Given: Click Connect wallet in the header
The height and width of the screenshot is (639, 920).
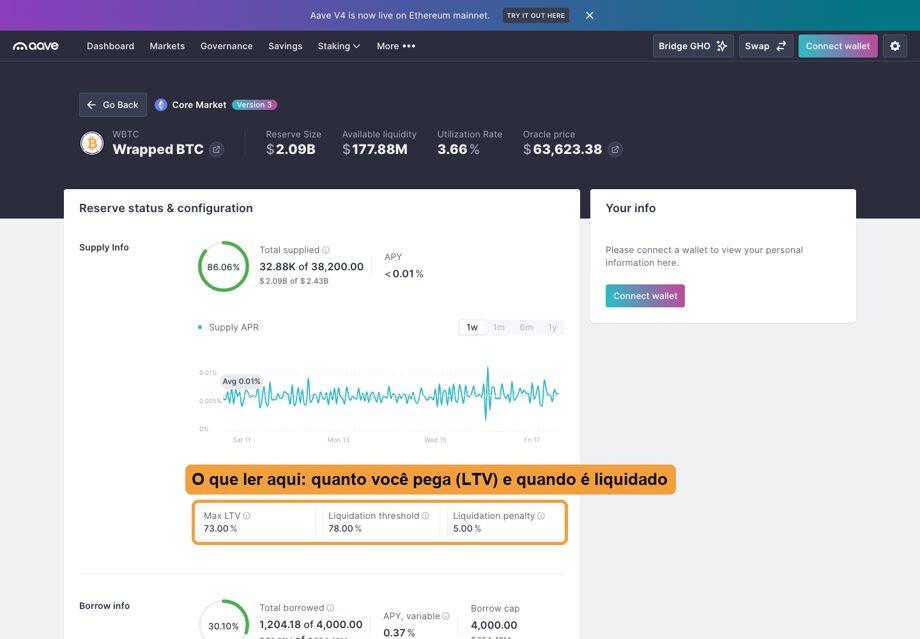Looking at the screenshot, I should [x=838, y=46].
